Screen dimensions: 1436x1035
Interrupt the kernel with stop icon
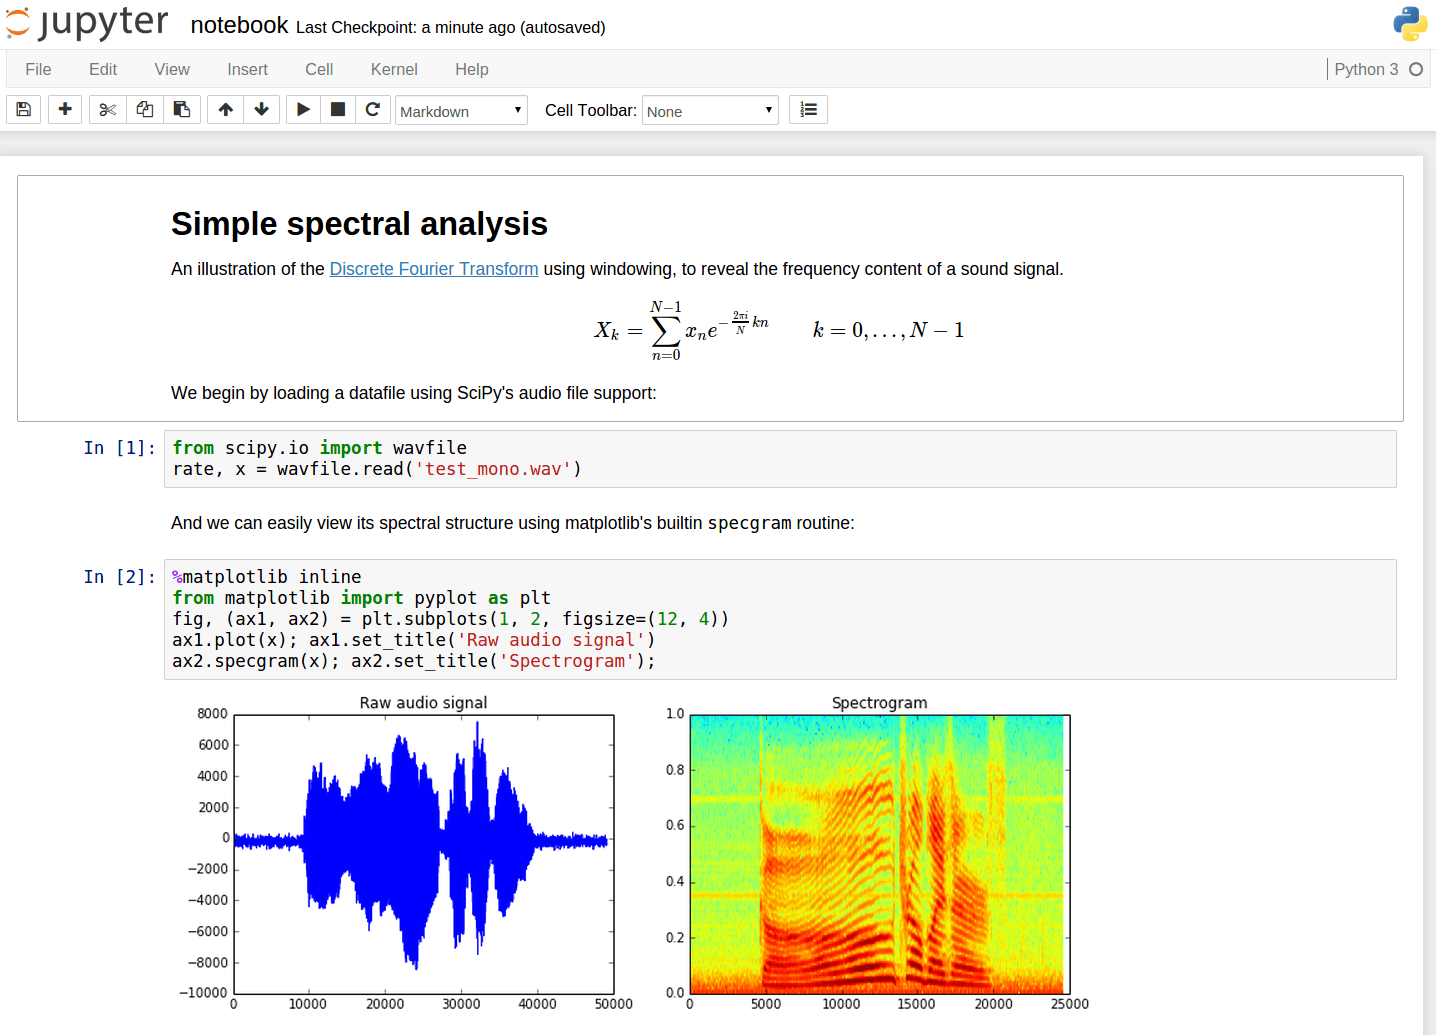click(x=338, y=109)
